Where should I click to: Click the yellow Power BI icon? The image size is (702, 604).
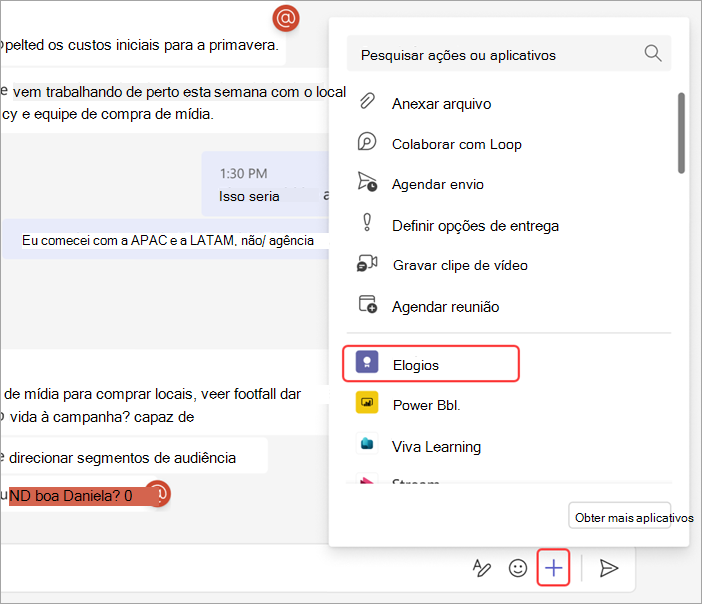(x=367, y=402)
